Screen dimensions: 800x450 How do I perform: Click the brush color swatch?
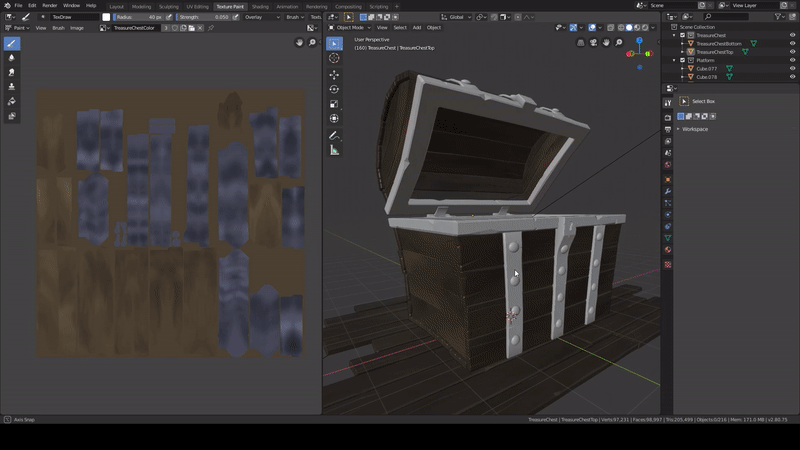106,17
